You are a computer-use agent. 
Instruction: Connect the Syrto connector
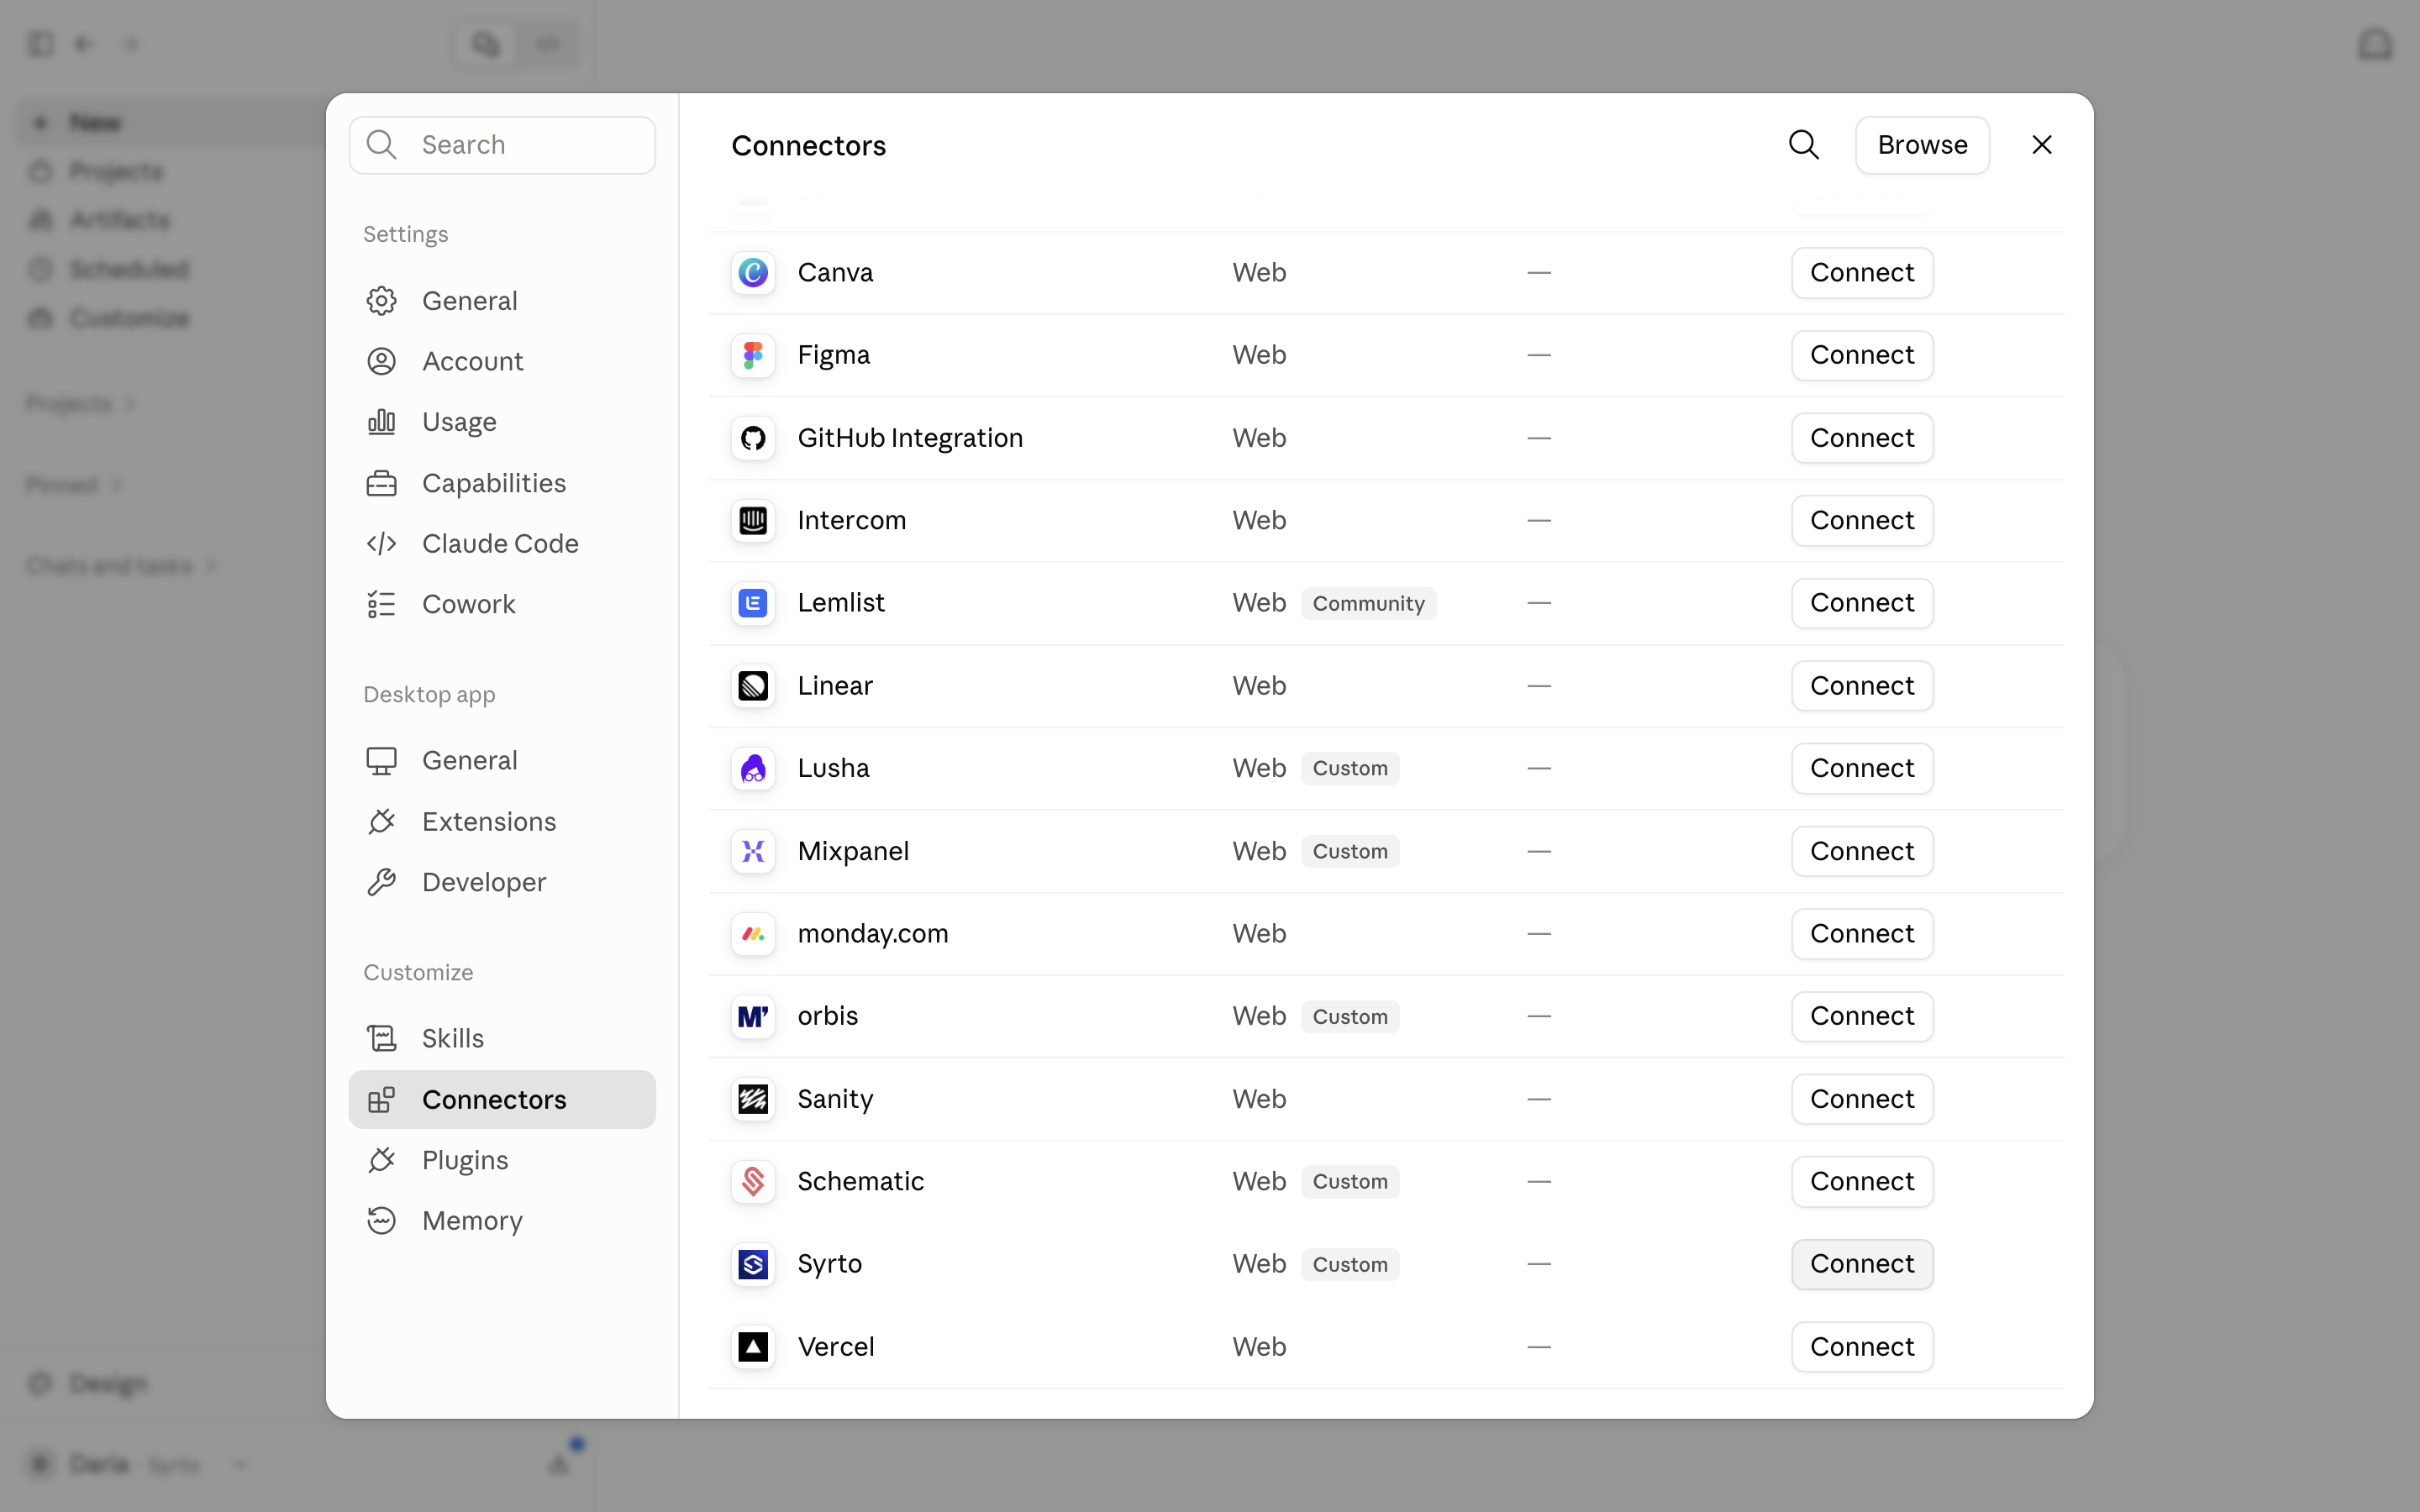tap(1862, 1264)
